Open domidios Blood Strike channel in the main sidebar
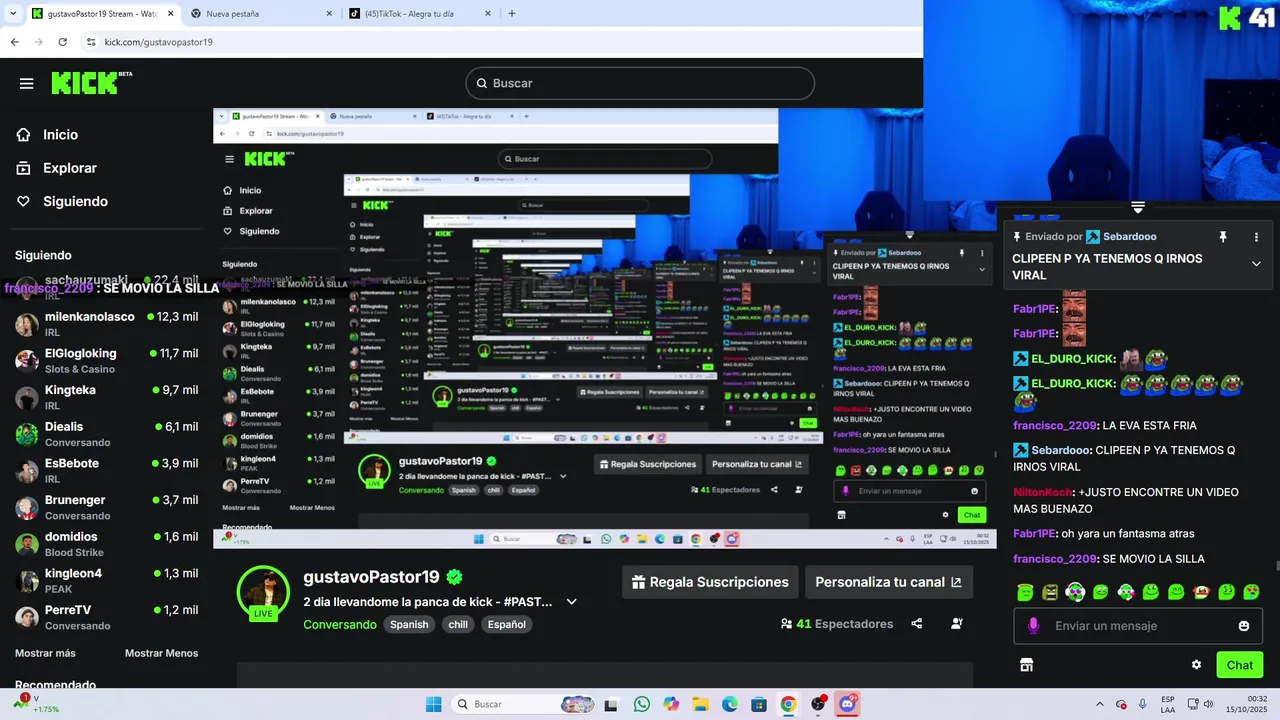The height and width of the screenshot is (720, 1280). tap(107, 544)
